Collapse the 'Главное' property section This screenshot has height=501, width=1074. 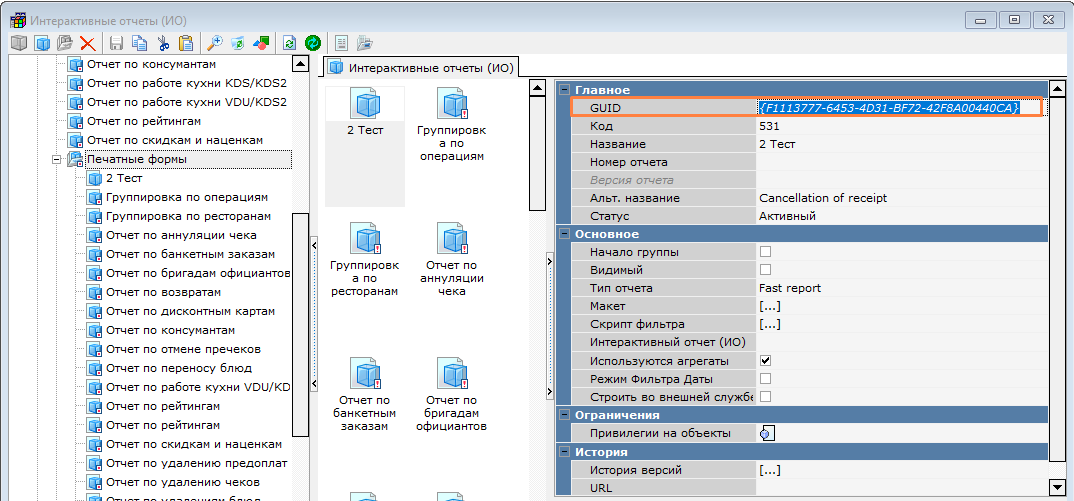pos(564,90)
